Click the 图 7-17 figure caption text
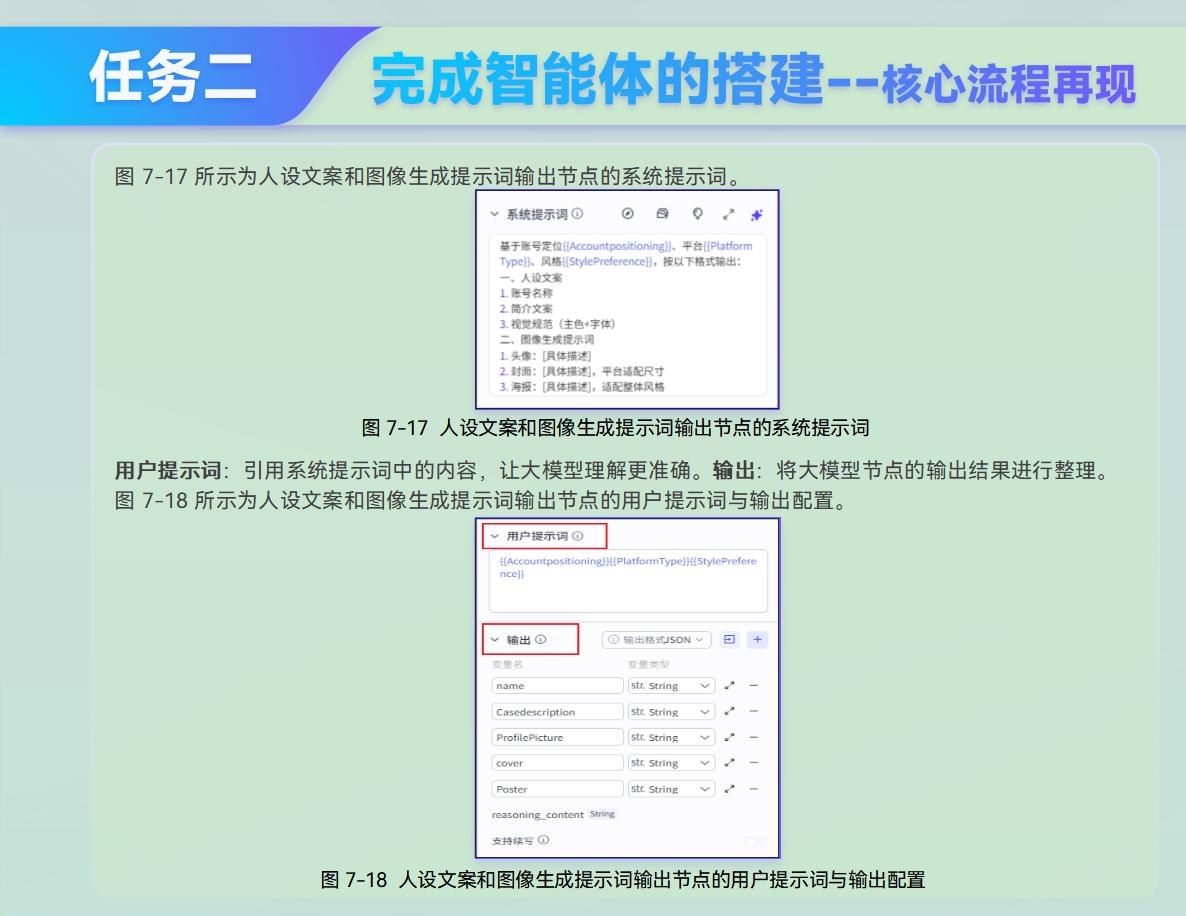The width and height of the screenshot is (1186, 916). (x=616, y=428)
